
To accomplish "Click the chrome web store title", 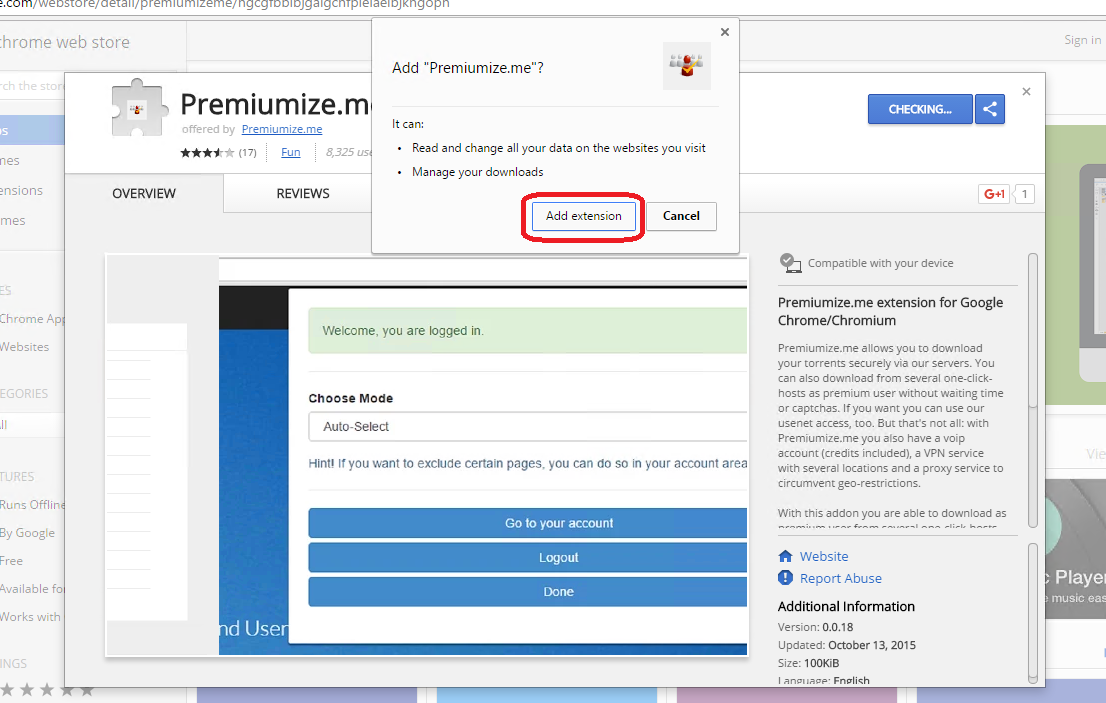I will coord(65,42).
